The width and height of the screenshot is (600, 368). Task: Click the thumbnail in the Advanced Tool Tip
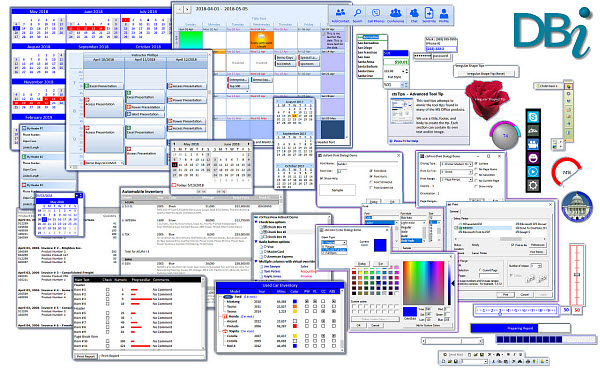(402, 111)
